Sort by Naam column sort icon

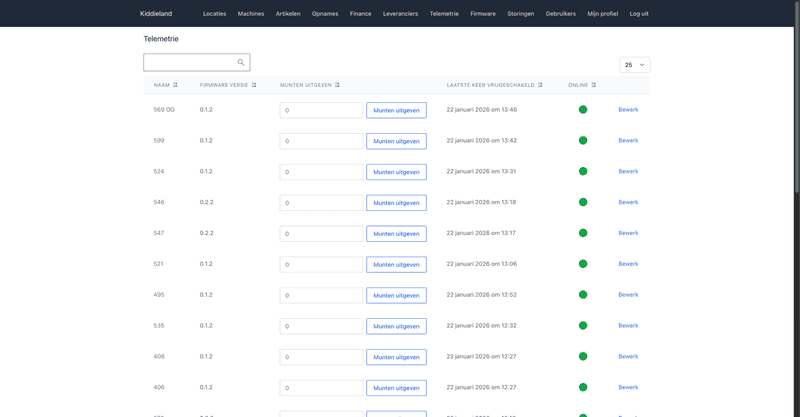175,85
